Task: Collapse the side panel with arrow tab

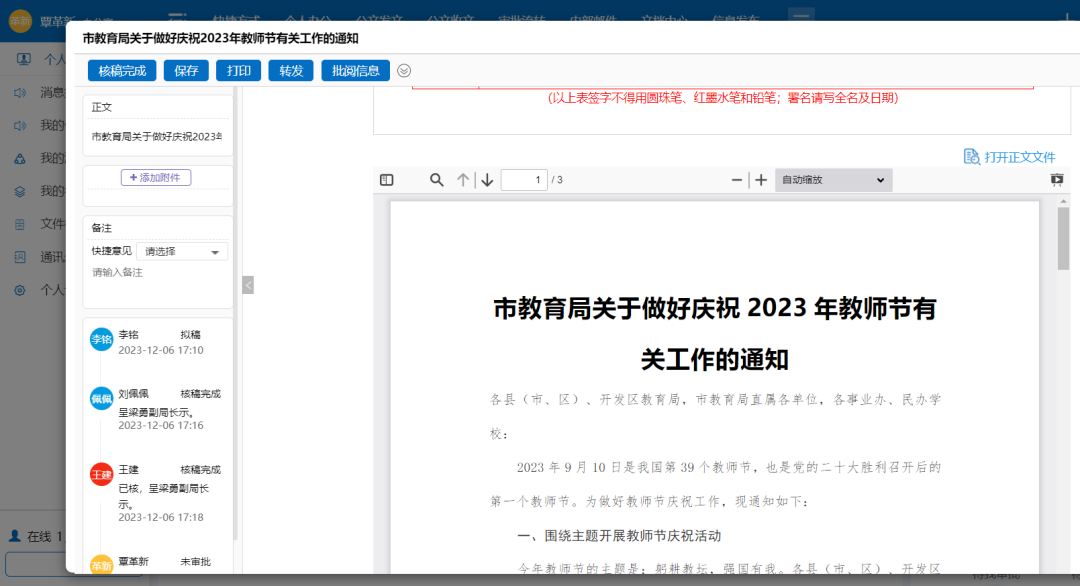Action: click(247, 284)
